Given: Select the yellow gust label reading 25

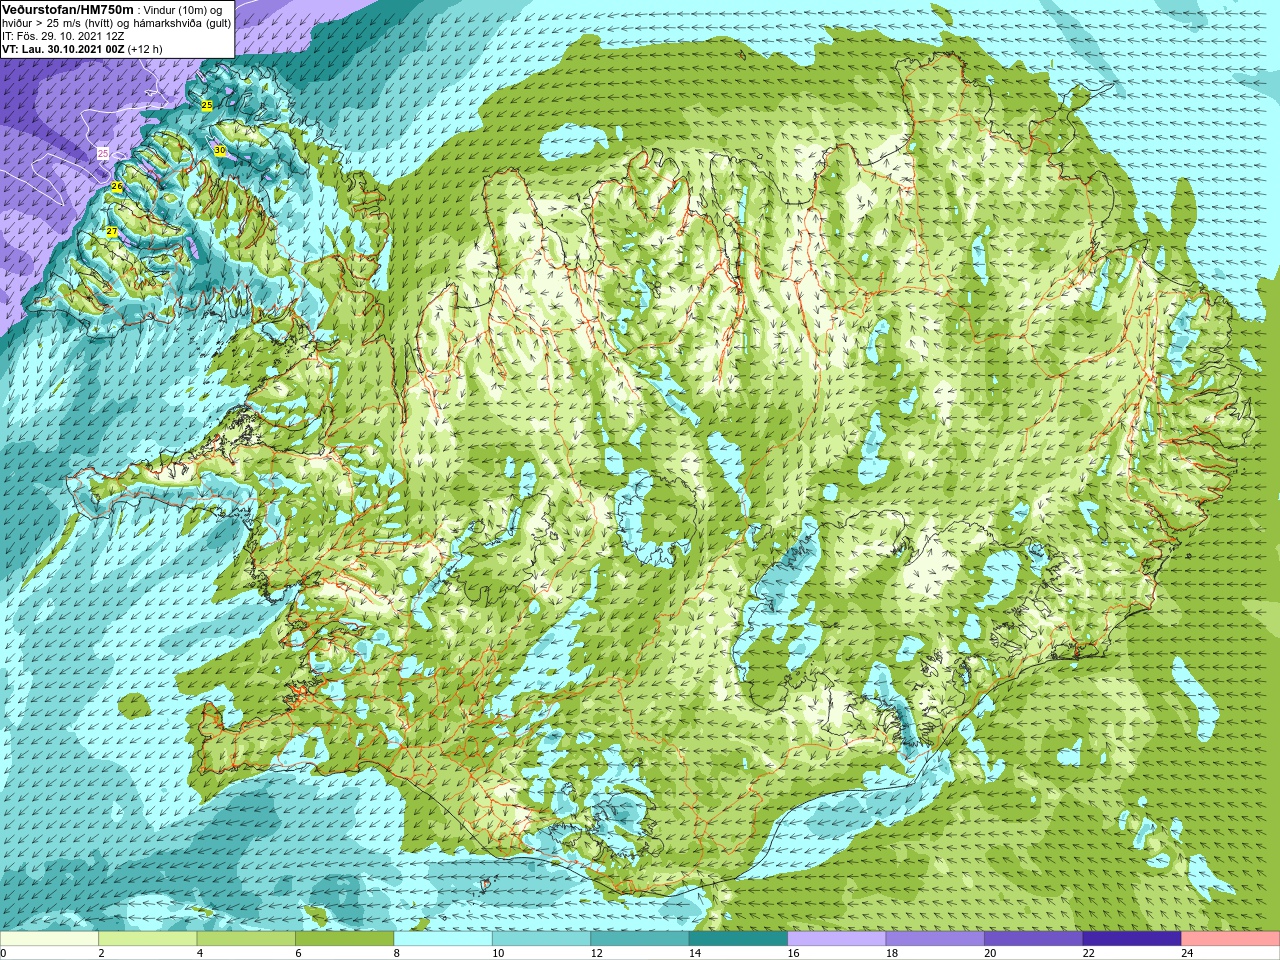Looking at the screenshot, I should click(x=207, y=105).
